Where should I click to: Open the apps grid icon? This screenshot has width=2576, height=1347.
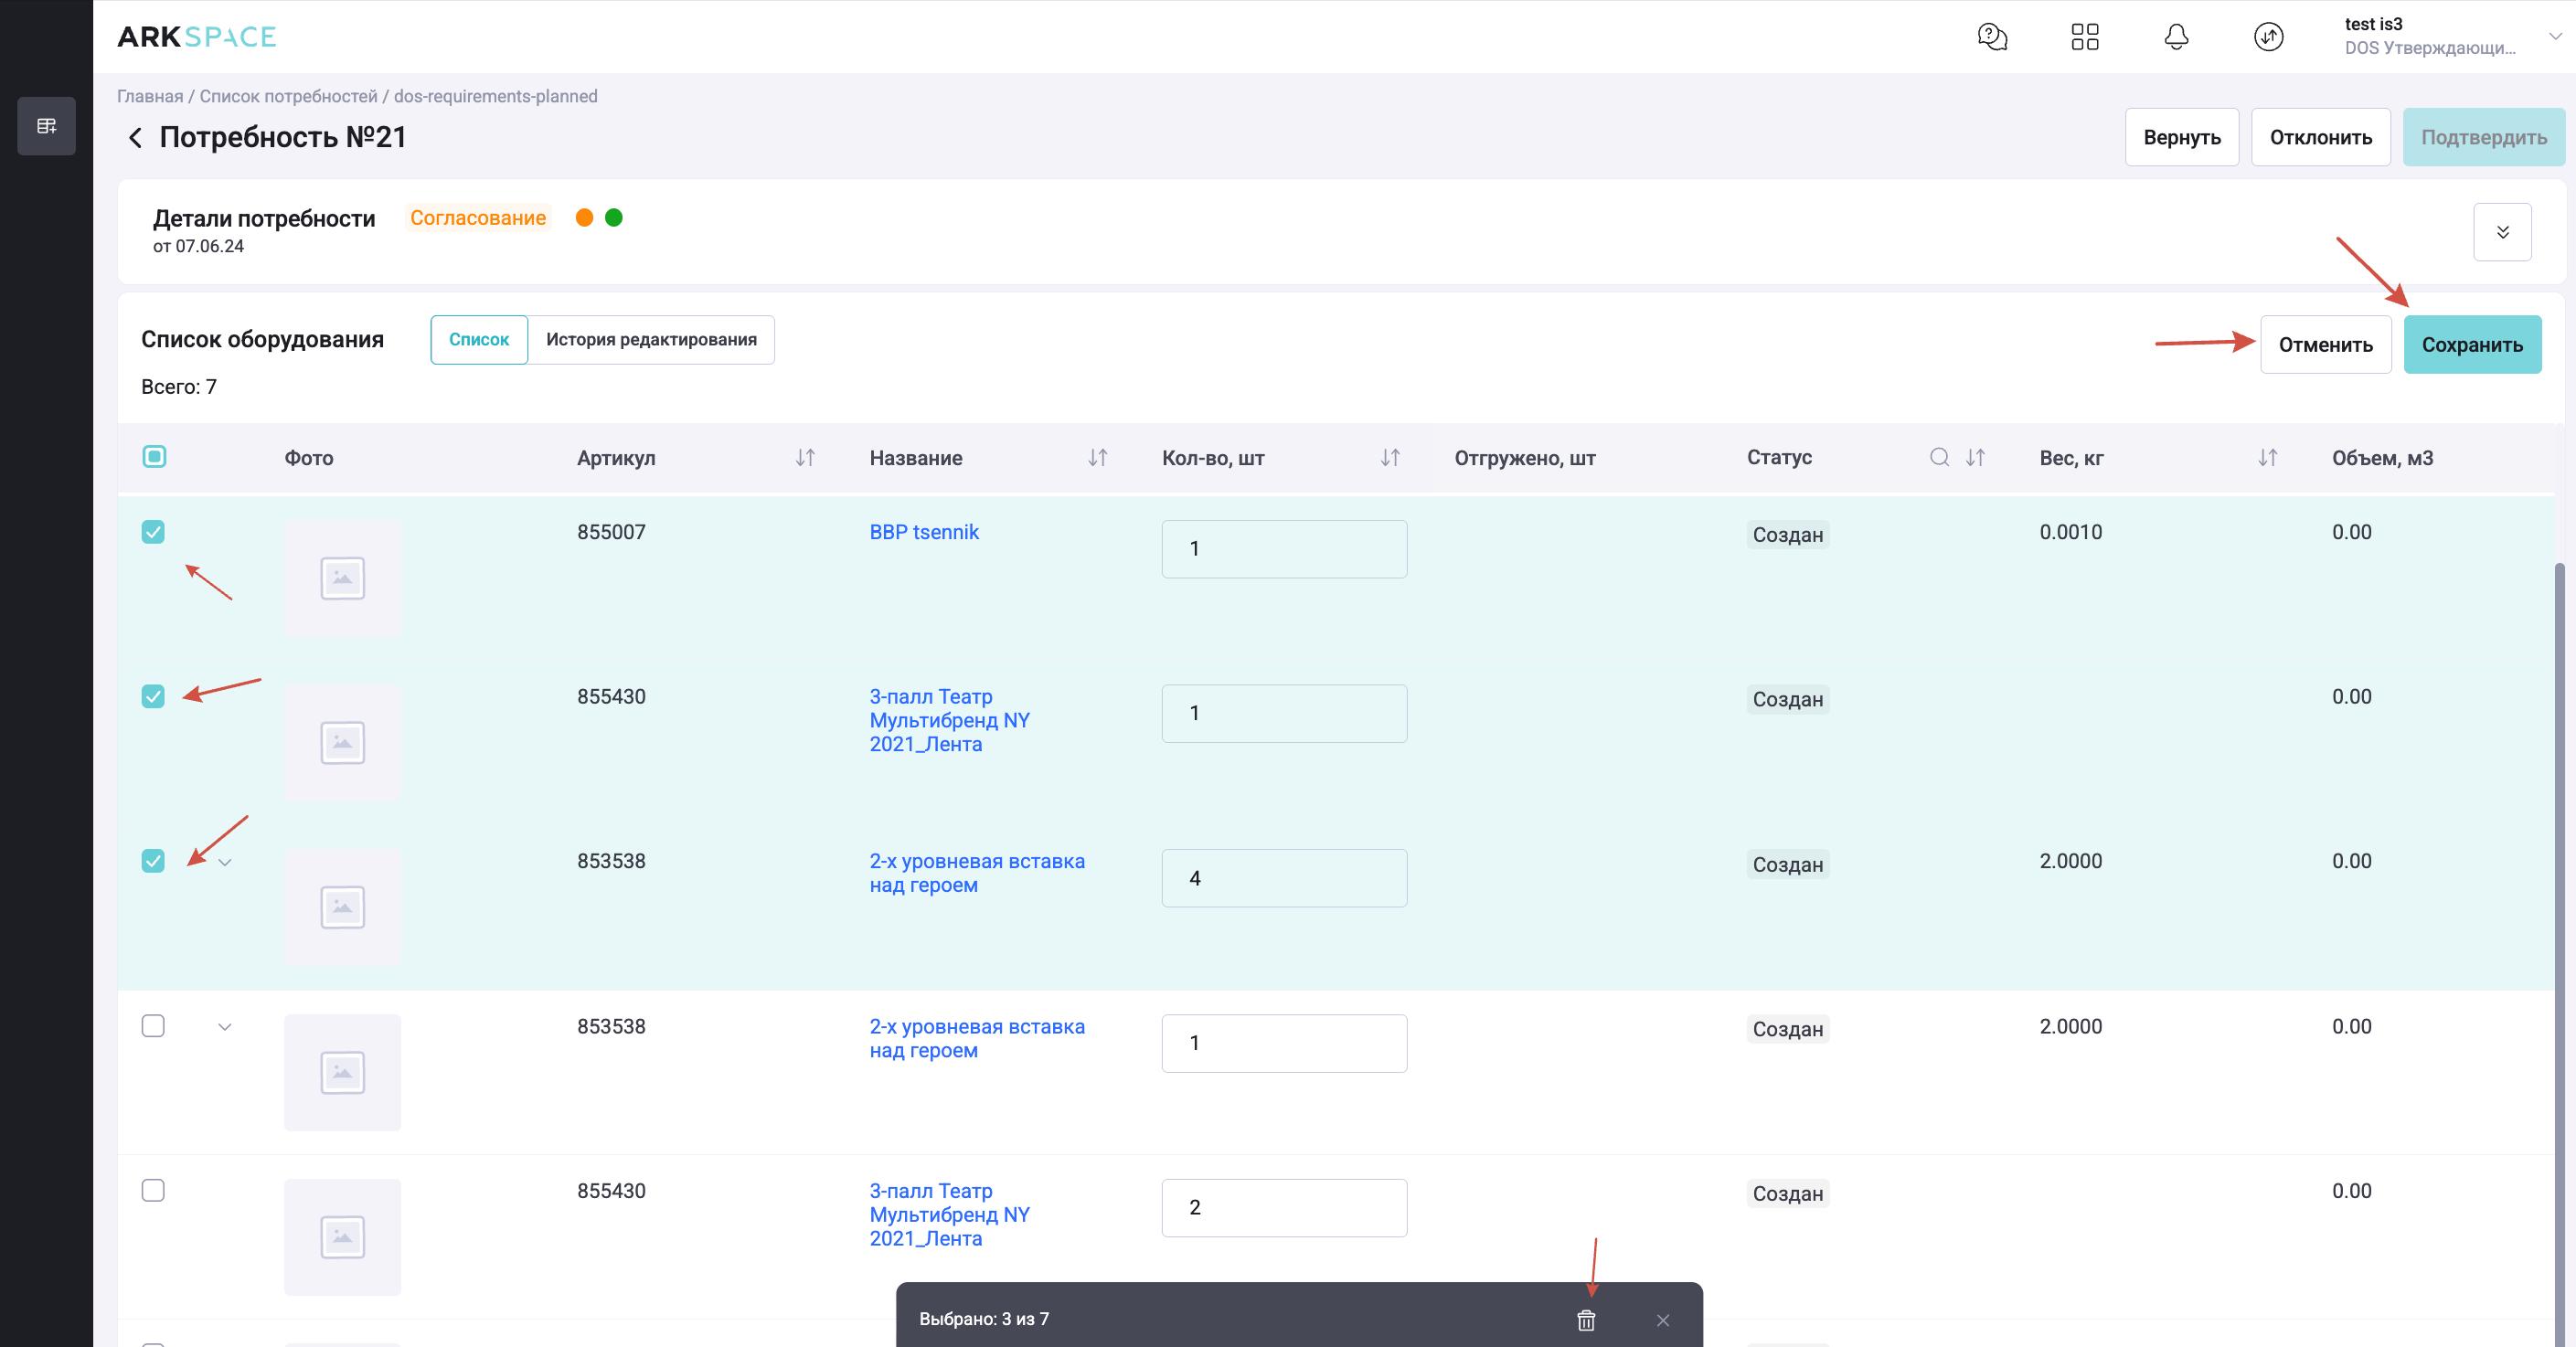pyautogui.click(x=2084, y=37)
